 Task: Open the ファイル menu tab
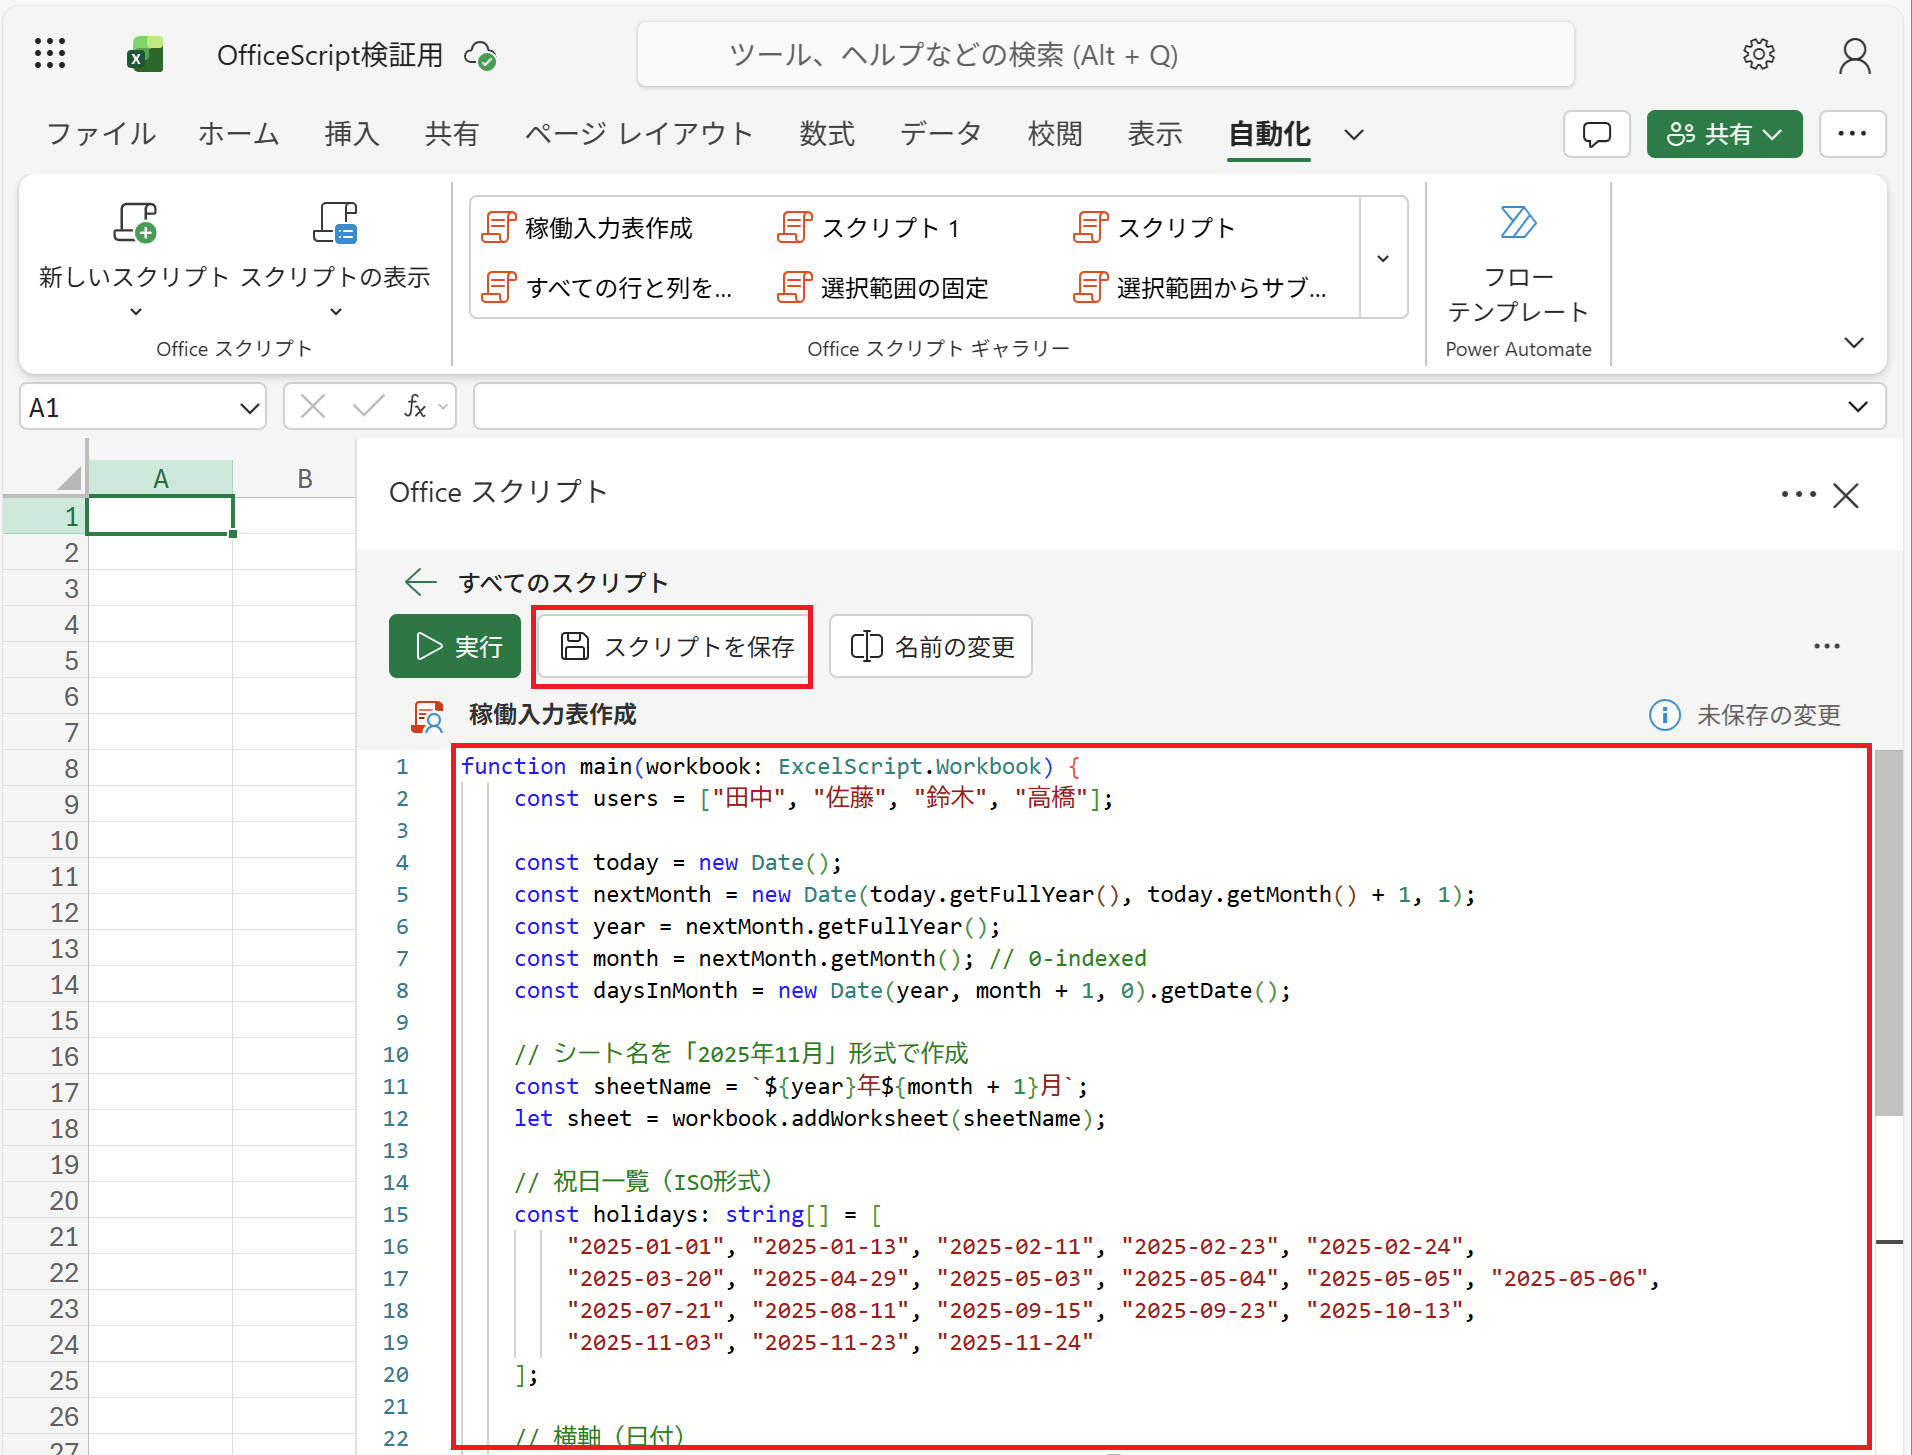click(x=101, y=134)
